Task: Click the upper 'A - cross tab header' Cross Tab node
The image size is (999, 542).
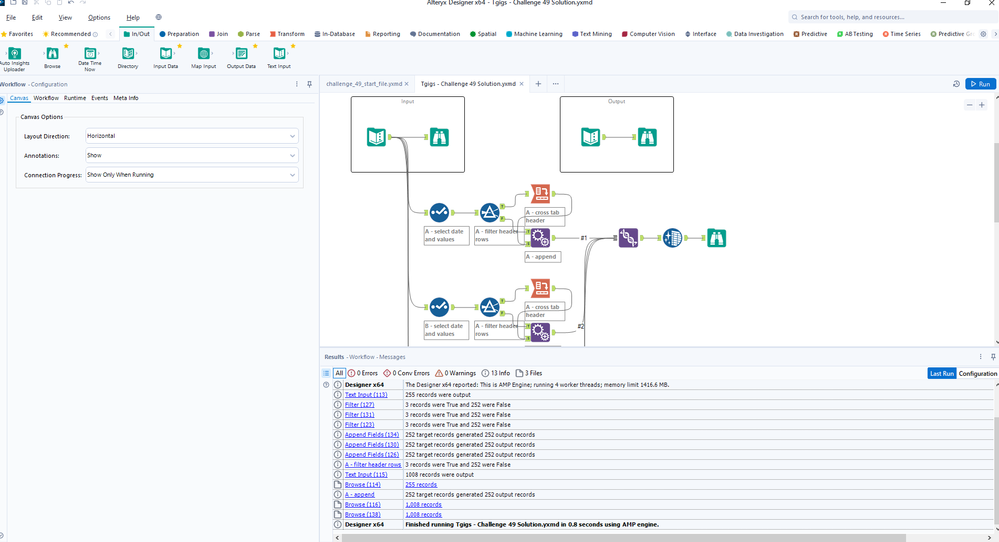Action: pos(540,193)
